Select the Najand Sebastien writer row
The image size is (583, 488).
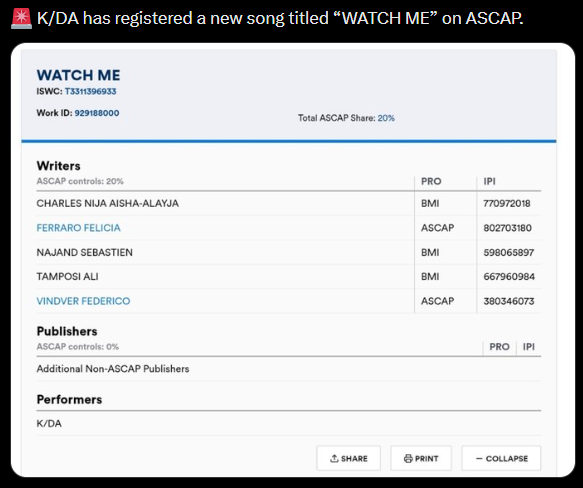pos(289,252)
